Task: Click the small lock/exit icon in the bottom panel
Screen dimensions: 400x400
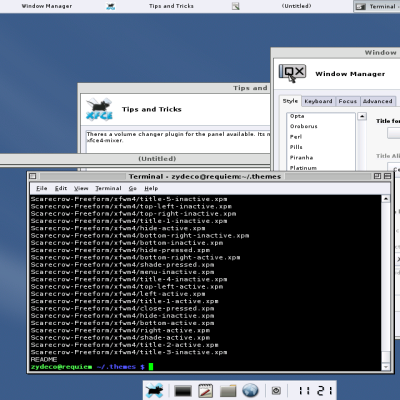Action: click(x=276, y=390)
